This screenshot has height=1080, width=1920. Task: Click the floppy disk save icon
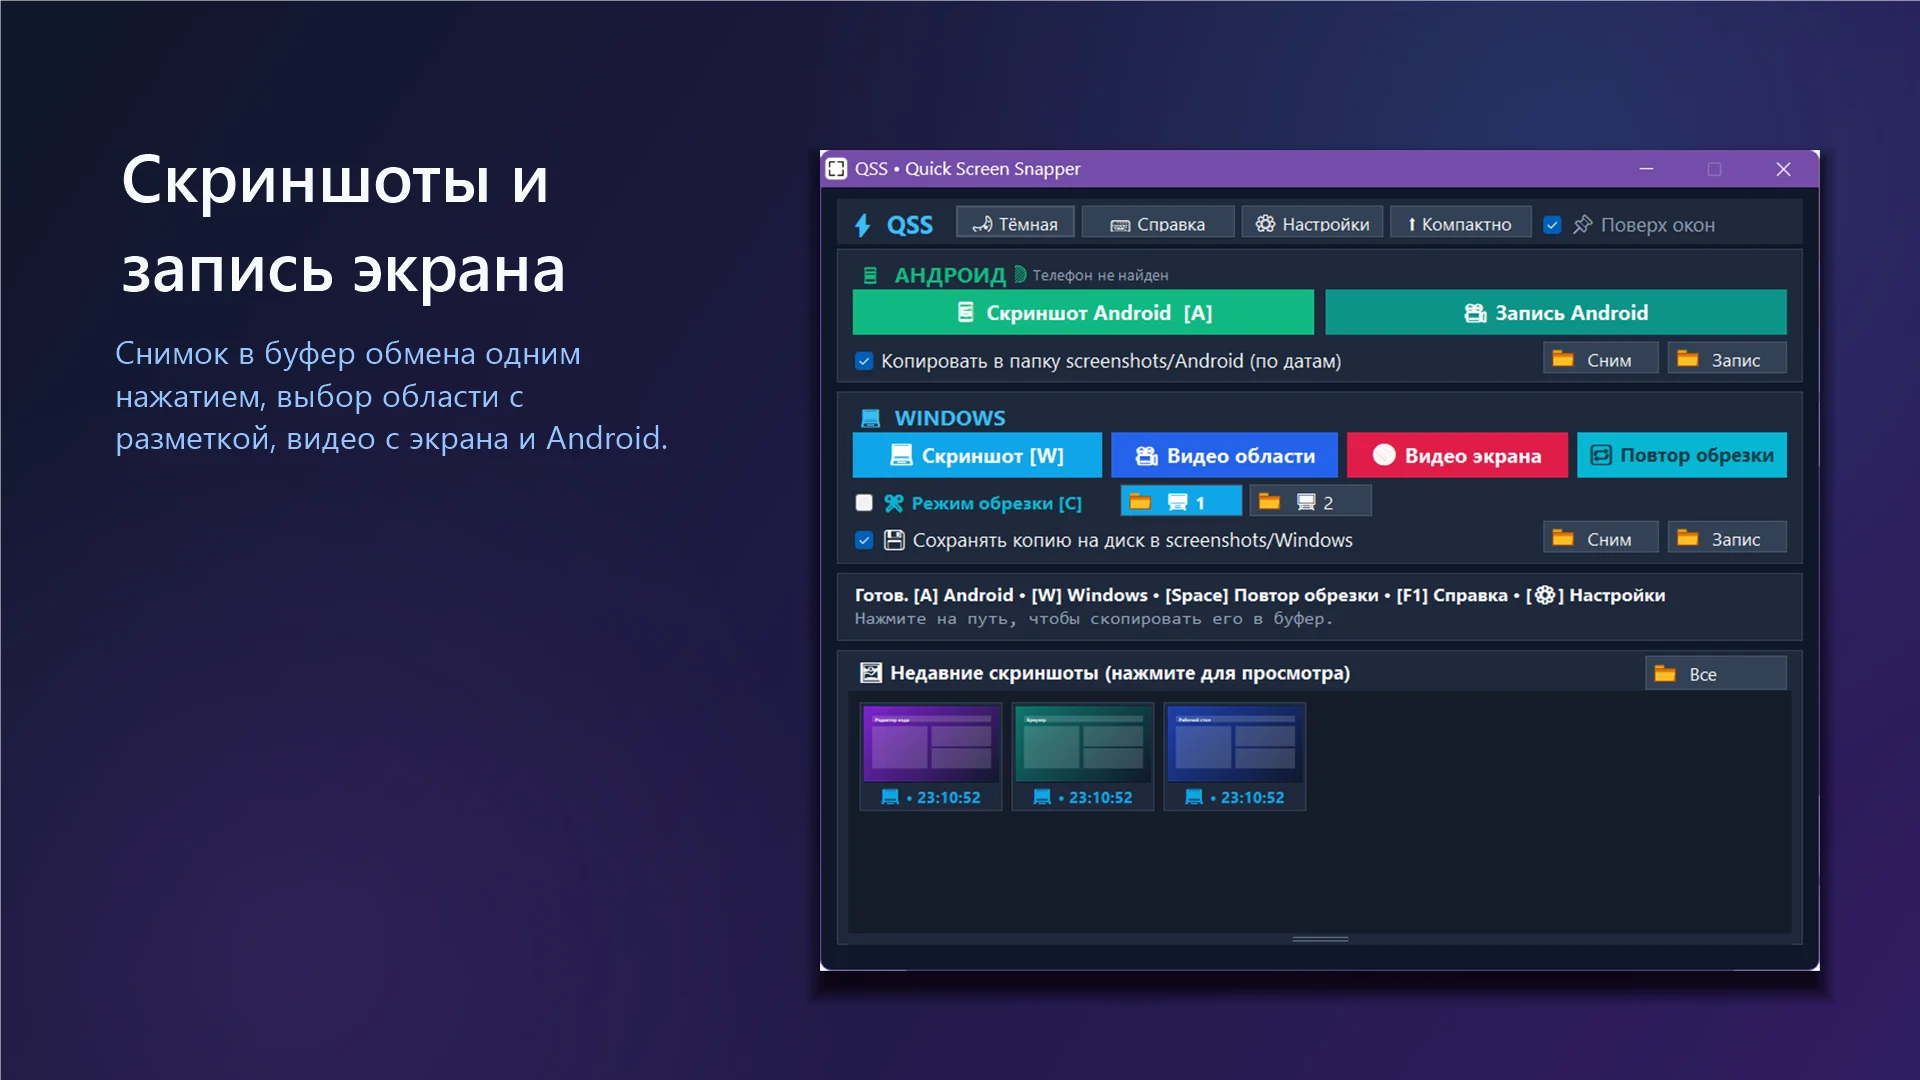894,540
